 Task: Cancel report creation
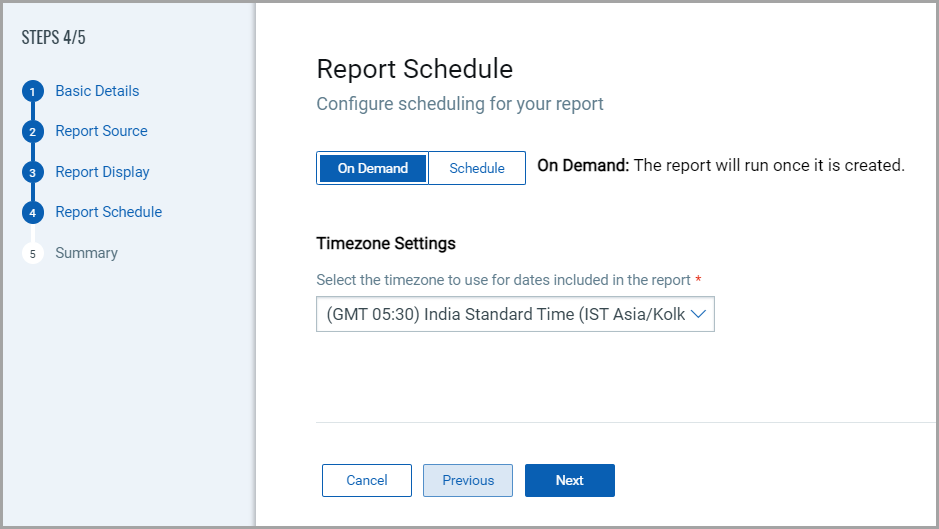pyautogui.click(x=367, y=480)
